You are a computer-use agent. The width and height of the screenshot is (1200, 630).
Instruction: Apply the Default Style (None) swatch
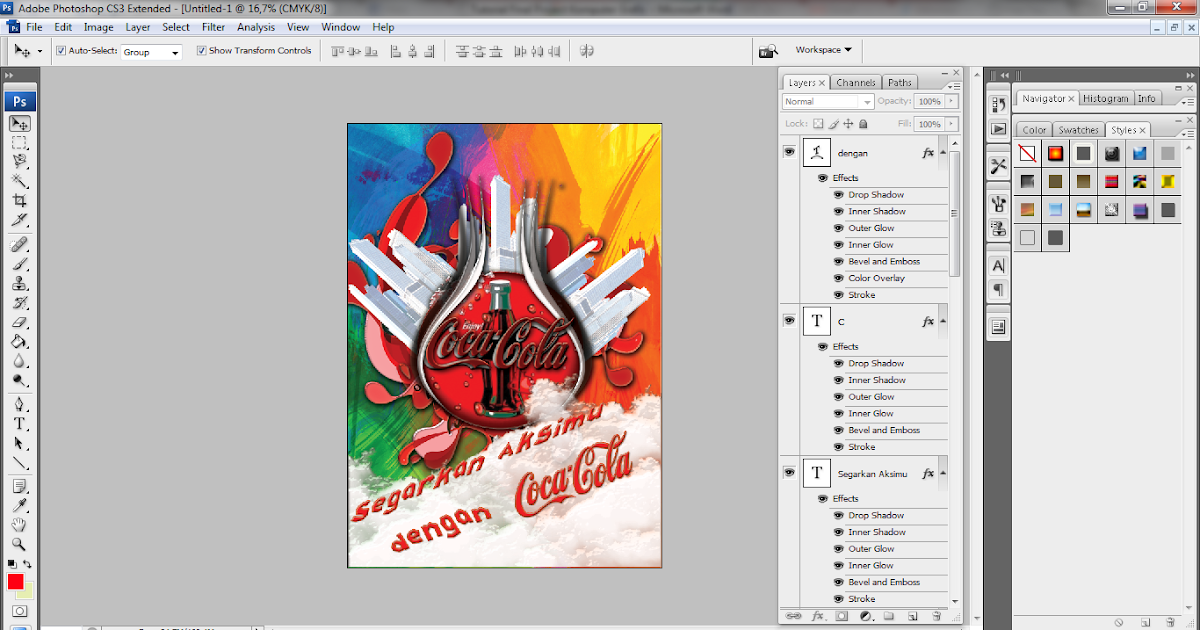click(1027, 153)
